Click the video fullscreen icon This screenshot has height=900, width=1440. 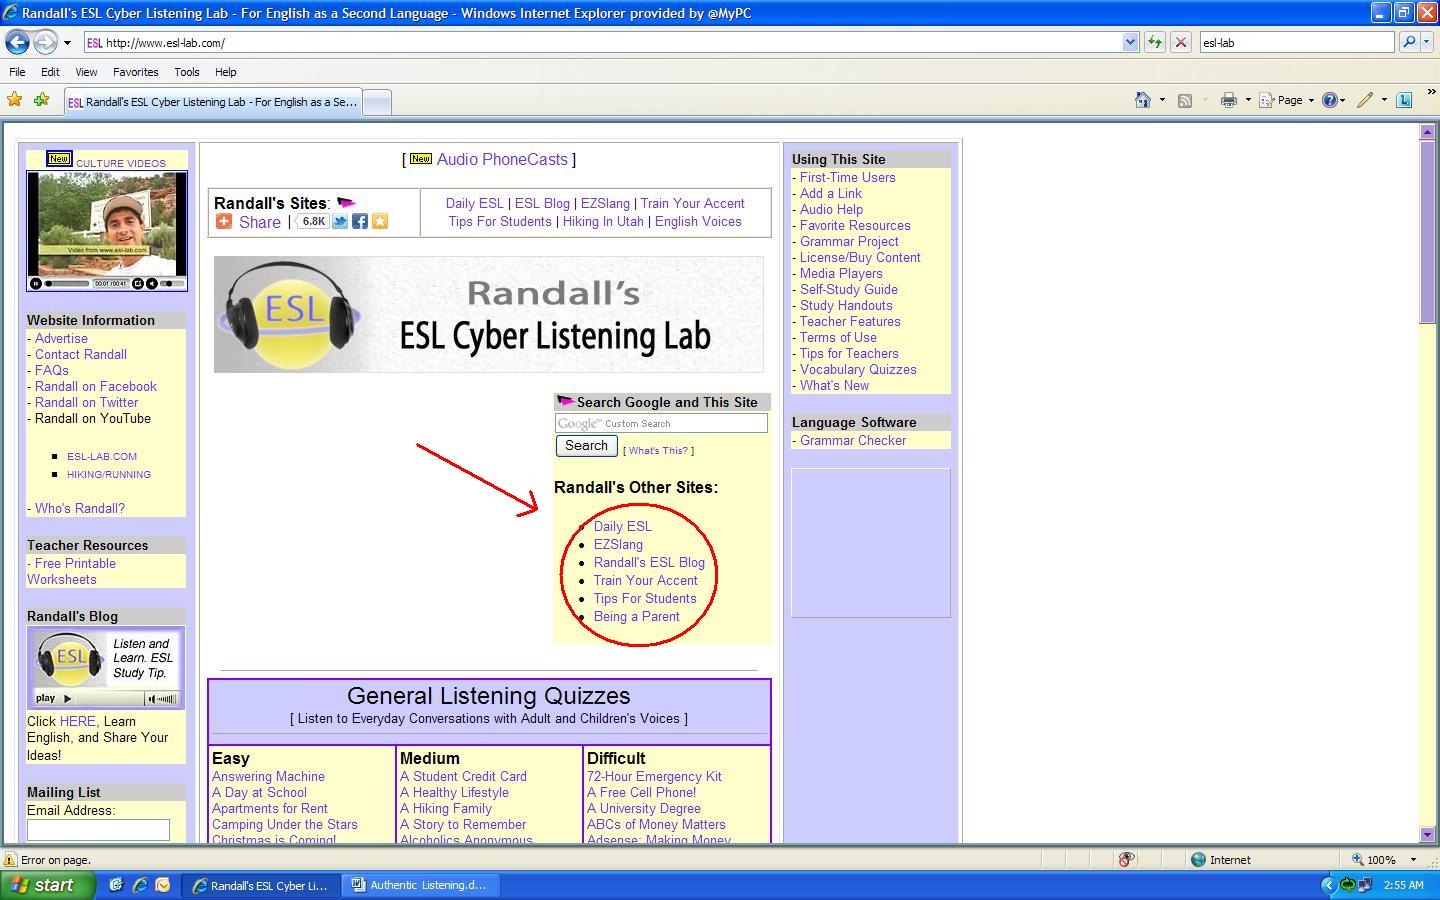138,283
